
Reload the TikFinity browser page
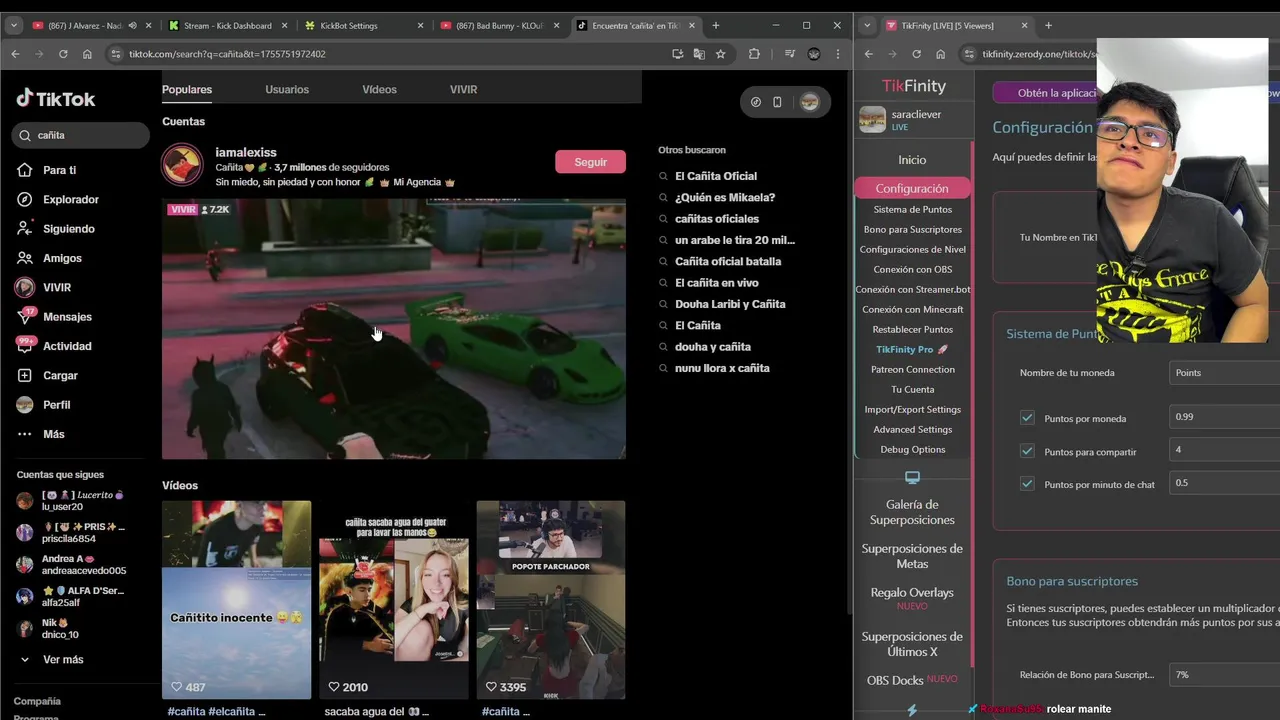(x=916, y=54)
